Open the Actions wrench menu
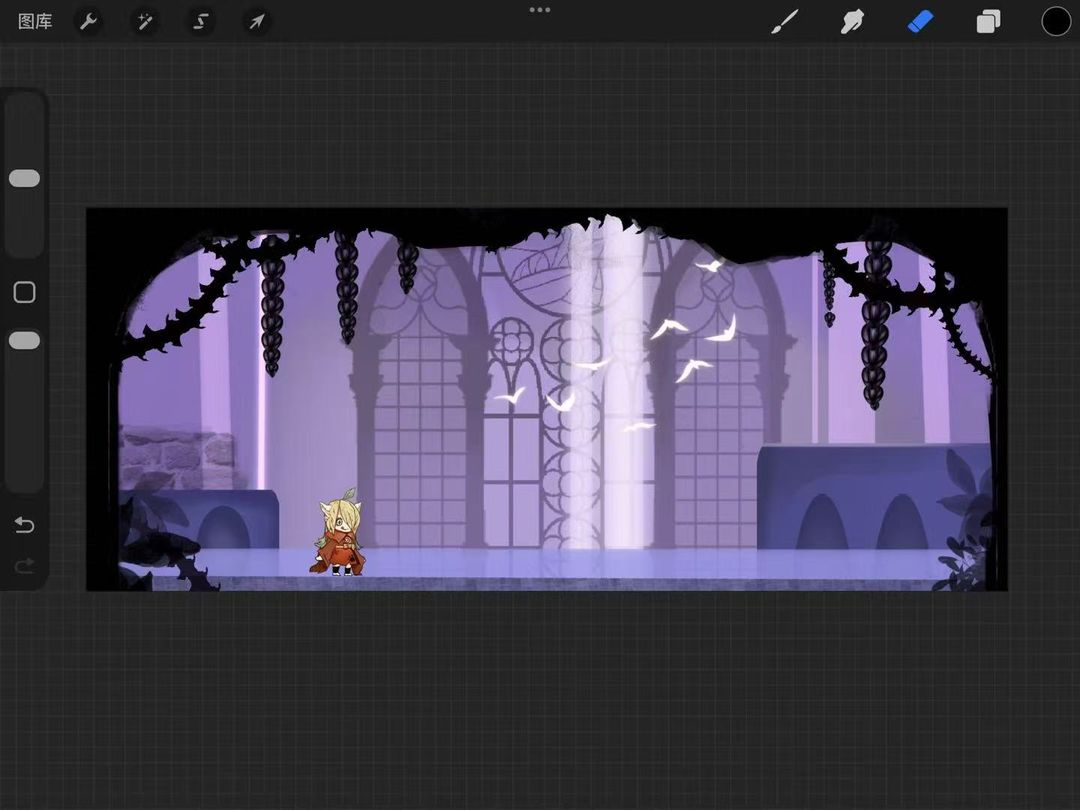The image size is (1080, 810). pyautogui.click(x=89, y=21)
